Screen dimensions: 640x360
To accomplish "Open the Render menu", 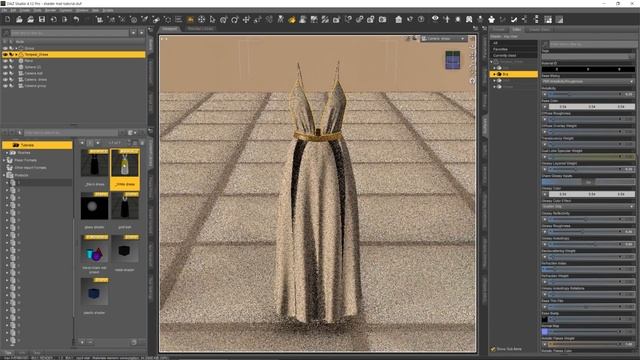I will tap(50, 10).
